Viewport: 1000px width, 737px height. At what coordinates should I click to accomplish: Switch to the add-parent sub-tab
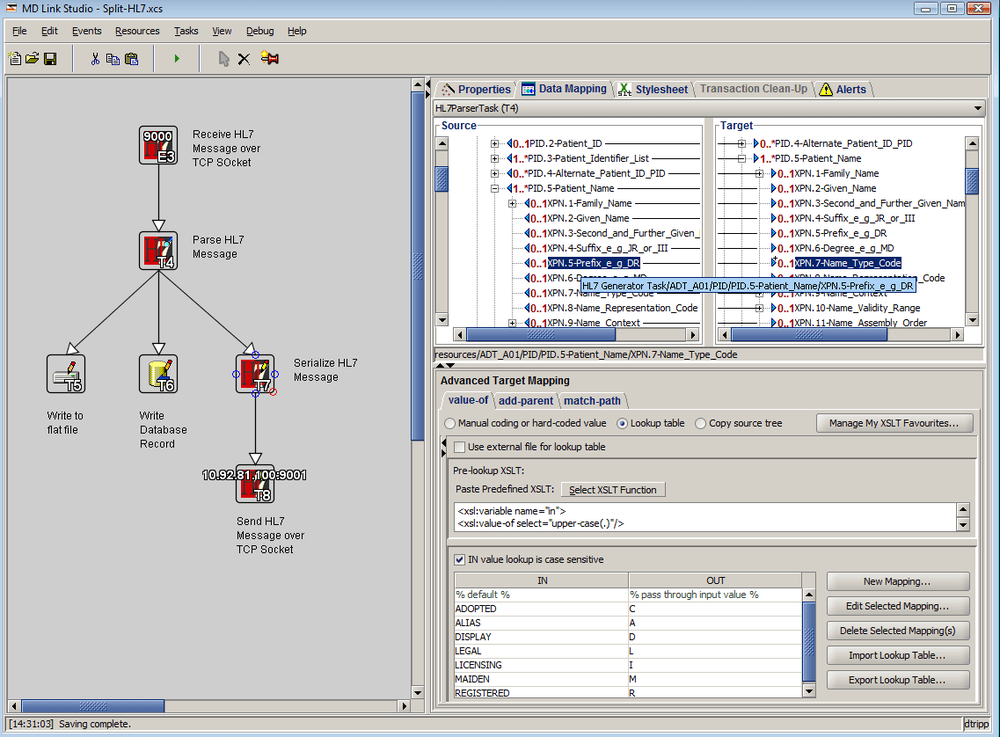pyautogui.click(x=526, y=400)
